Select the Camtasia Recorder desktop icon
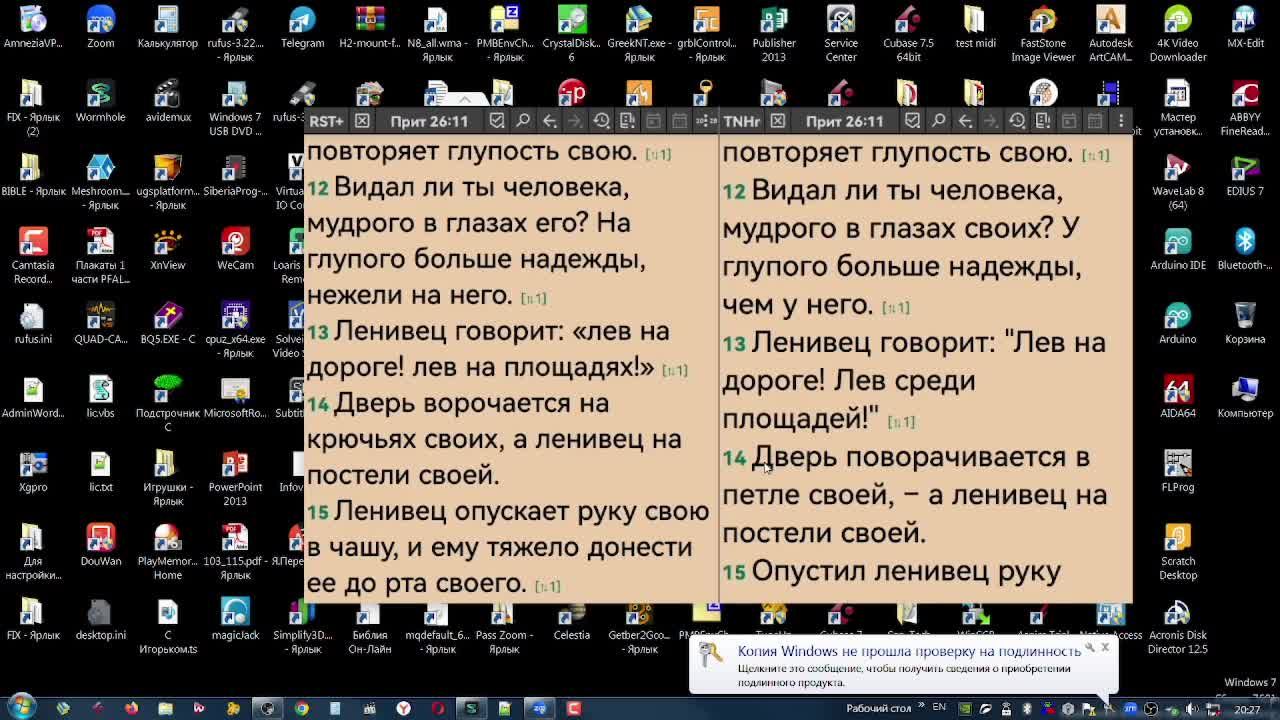The height and width of the screenshot is (720, 1280). (x=33, y=257)
